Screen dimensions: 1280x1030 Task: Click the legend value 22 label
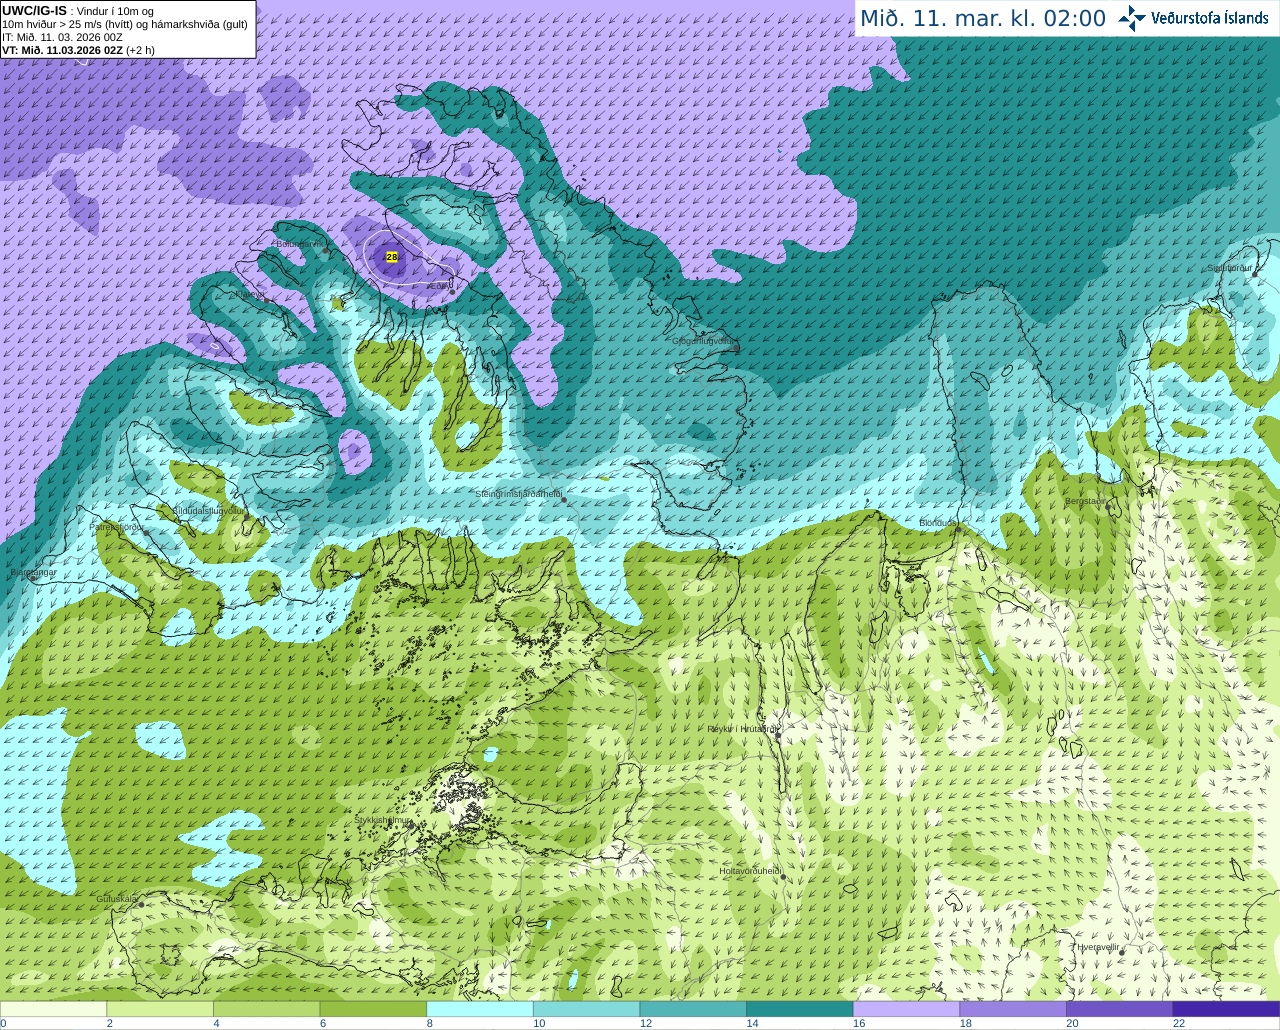[x=1179, y=1023]
